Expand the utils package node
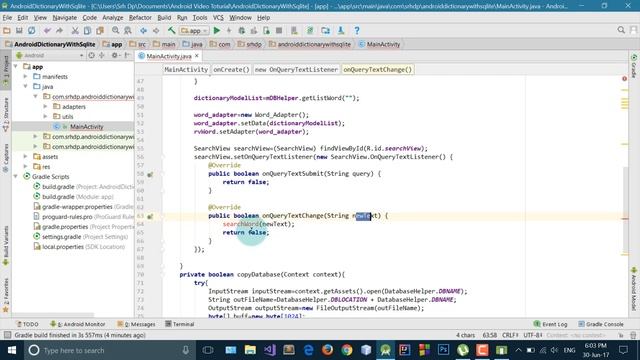The width and height of the screenshot is (640, 360). coord(45,117)
